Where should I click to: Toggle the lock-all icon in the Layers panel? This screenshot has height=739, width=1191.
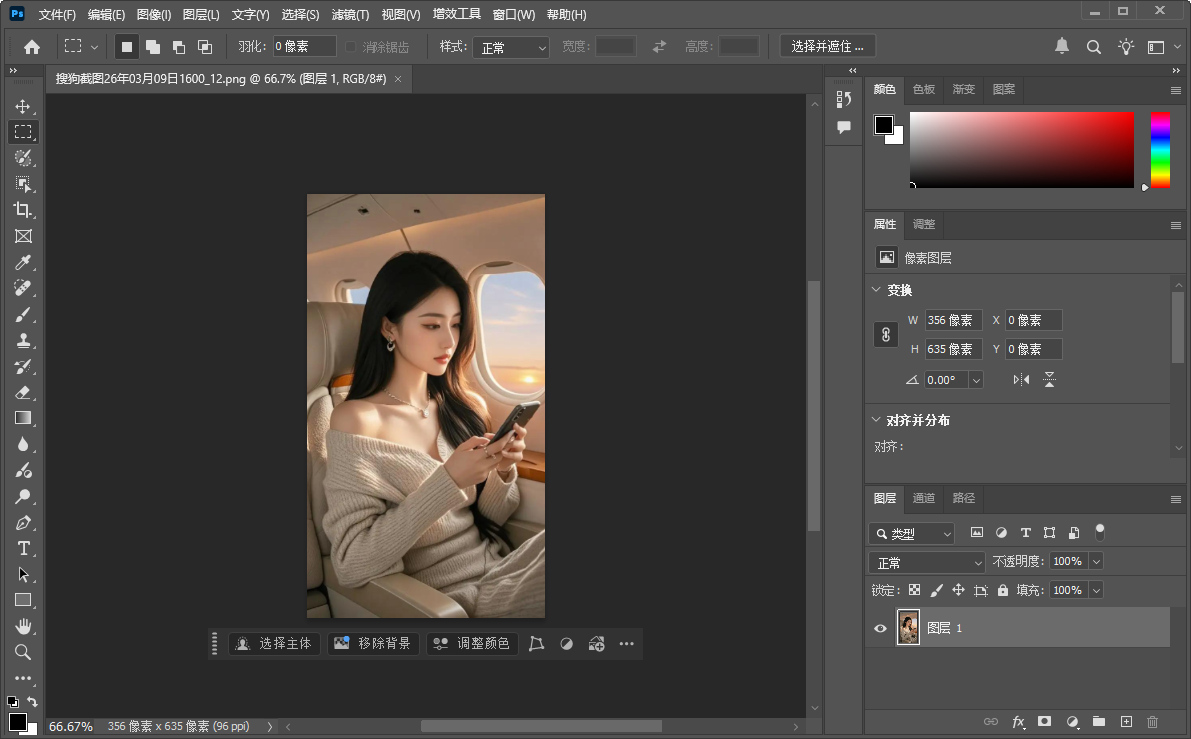1003,590
